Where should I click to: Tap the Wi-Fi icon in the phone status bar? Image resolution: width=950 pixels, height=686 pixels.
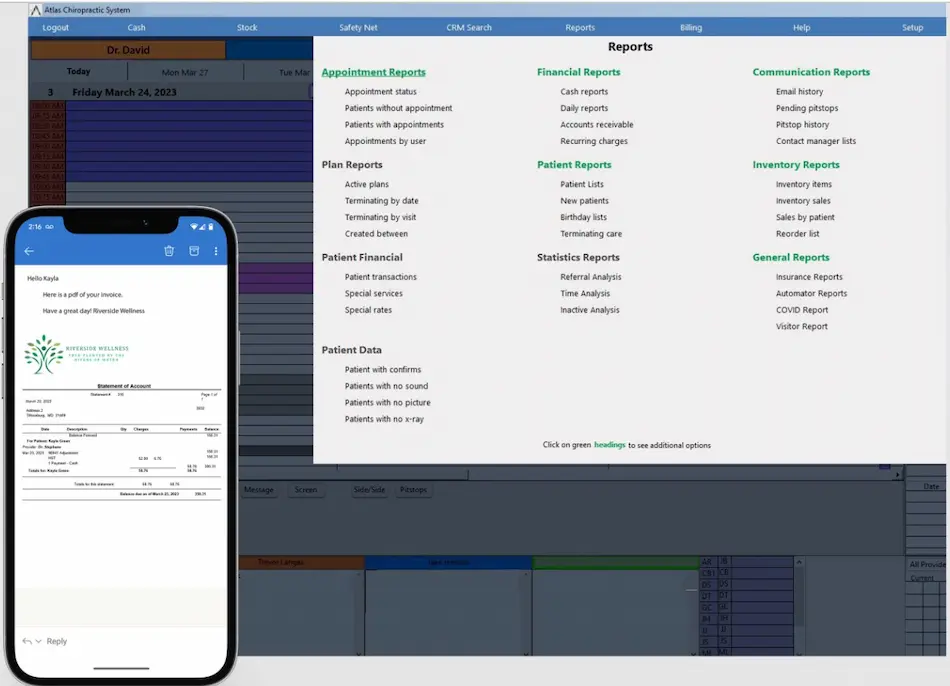tap(194, 226)
